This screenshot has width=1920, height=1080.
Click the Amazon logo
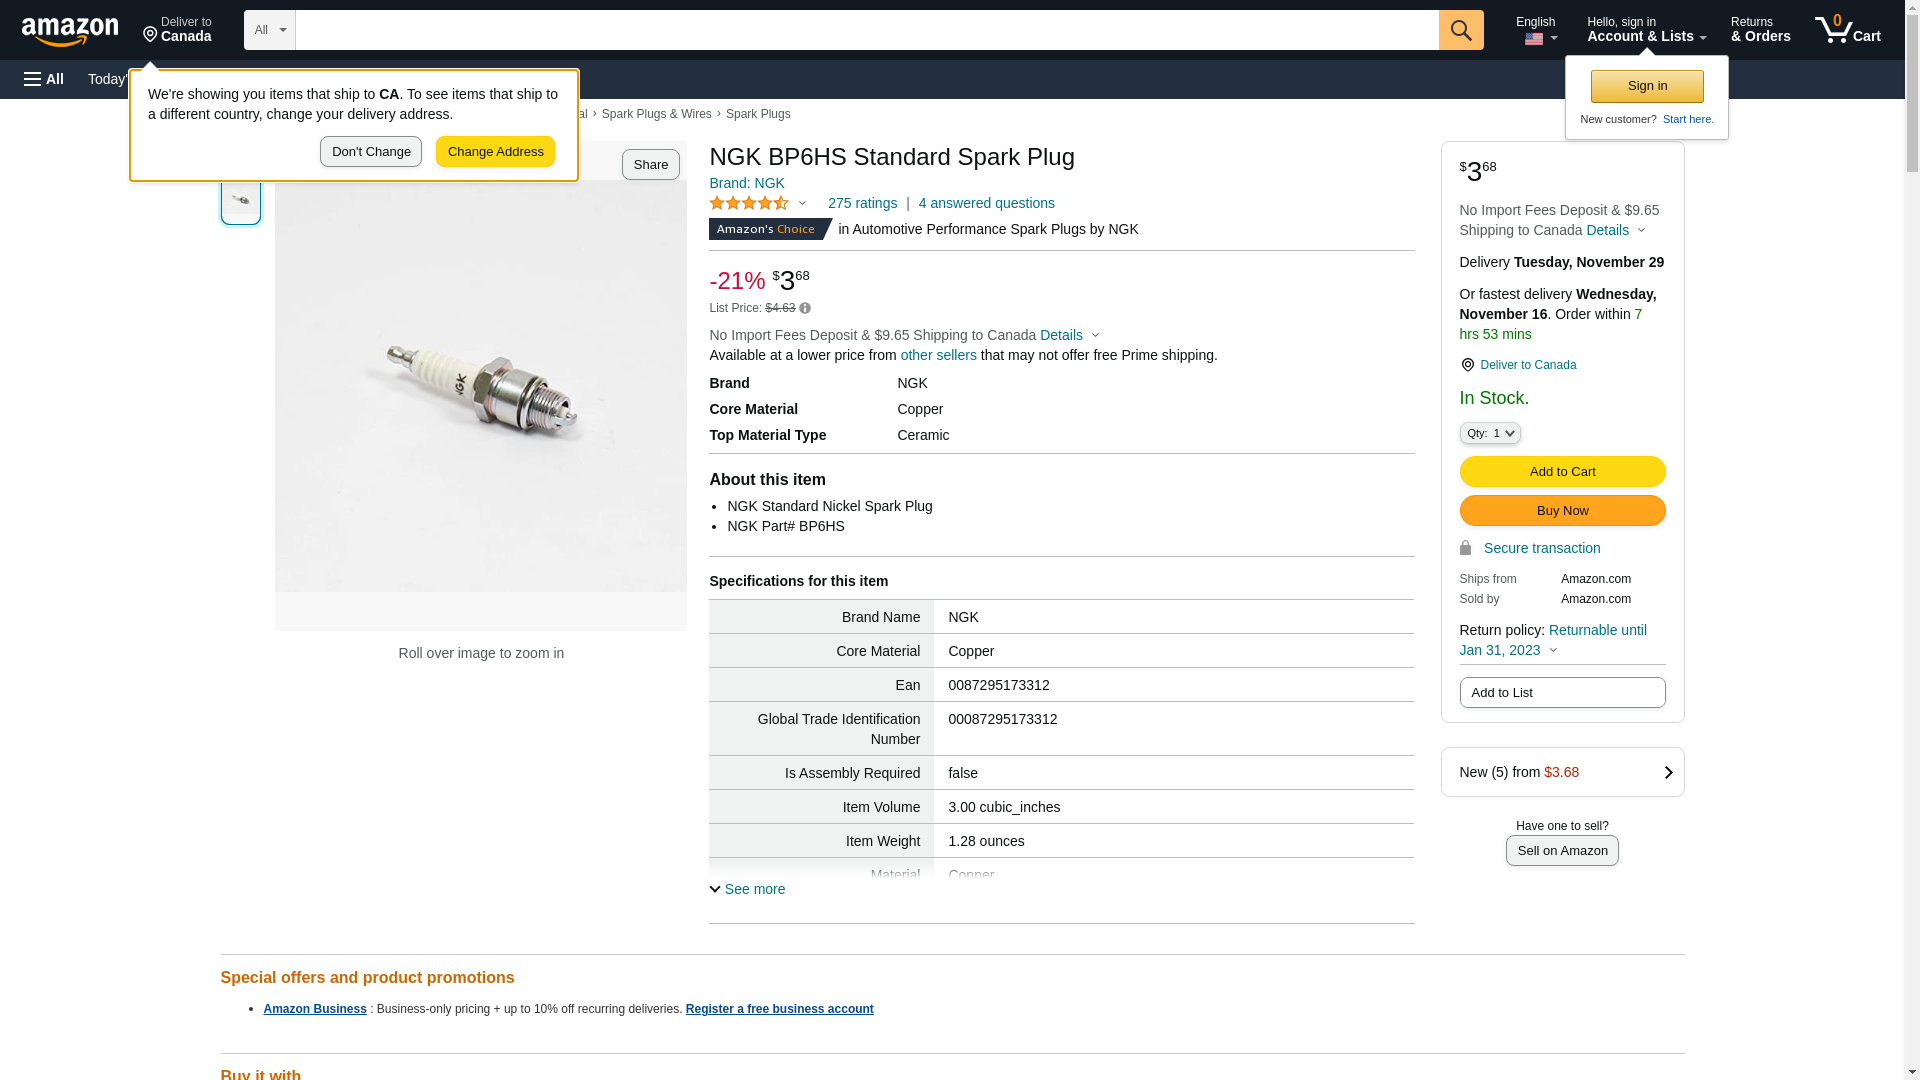click(70, 31)
